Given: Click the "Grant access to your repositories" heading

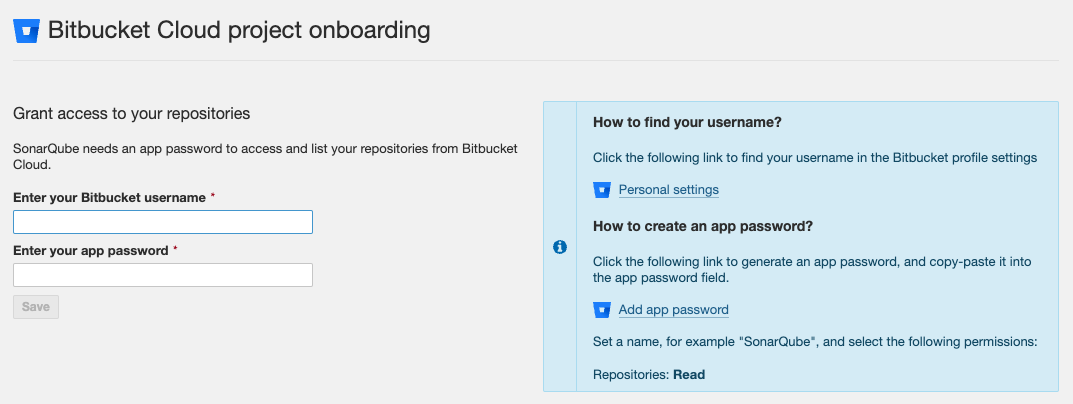Looking at the screenshot, I should [x=131, y=114].
